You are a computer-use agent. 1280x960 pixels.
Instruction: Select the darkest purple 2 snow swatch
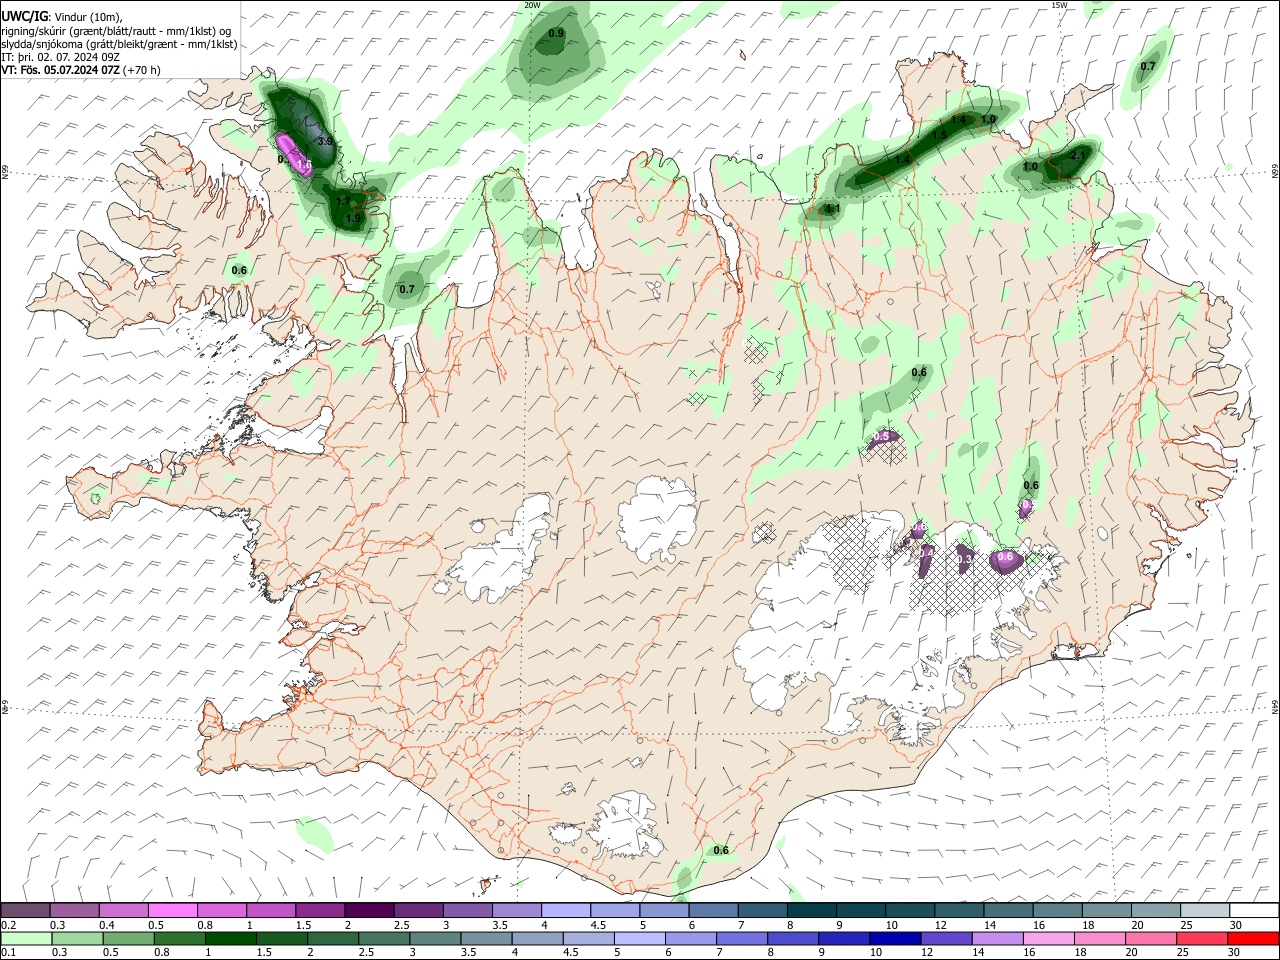point(369,910)
